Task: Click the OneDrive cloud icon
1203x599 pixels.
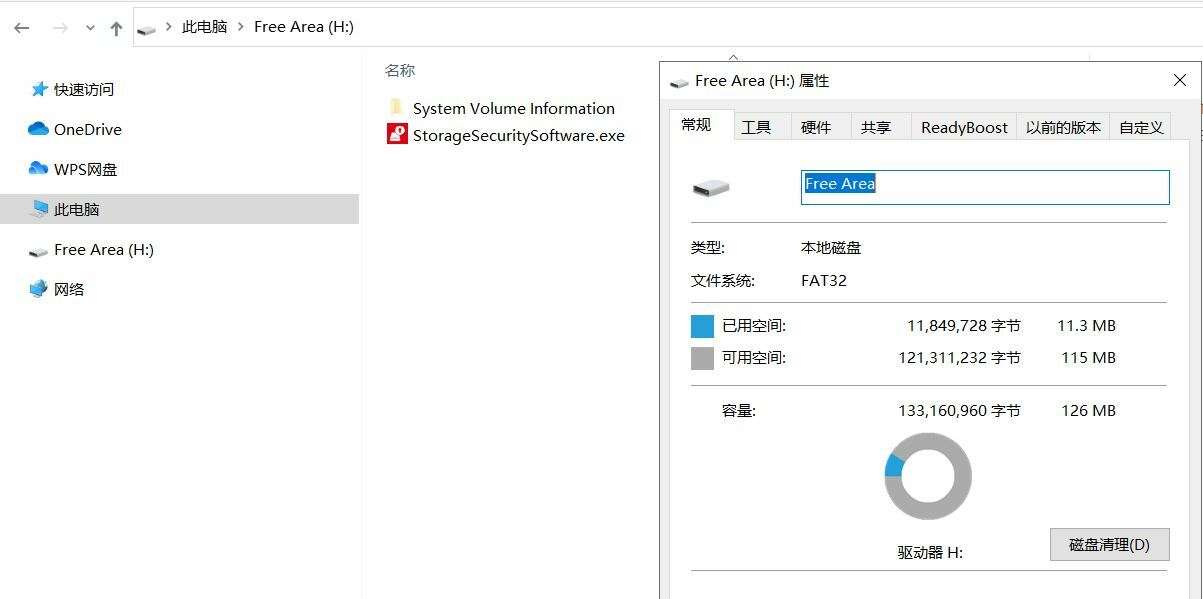Action: 38,129
